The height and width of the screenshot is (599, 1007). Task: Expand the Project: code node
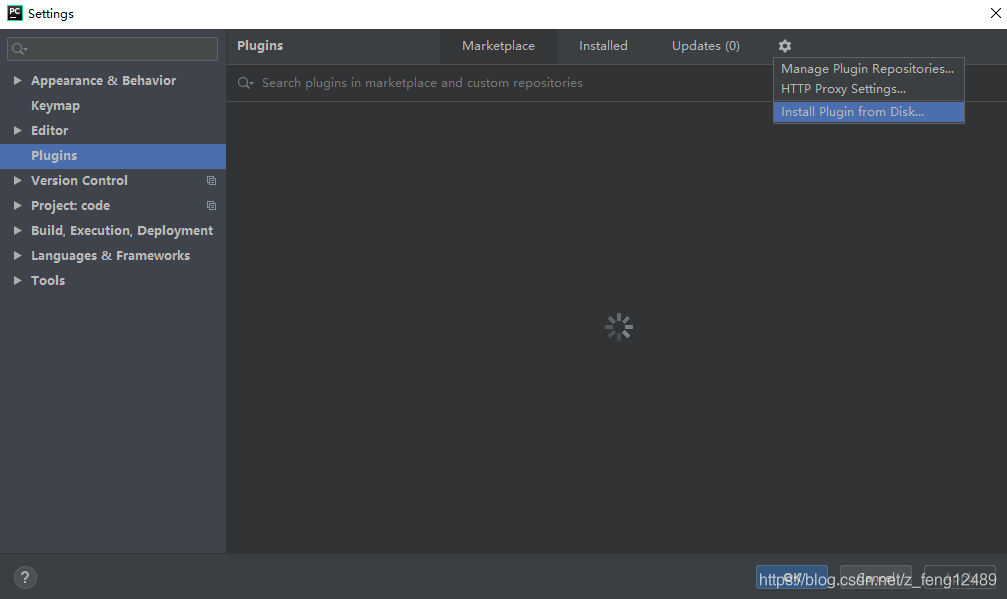(17, 205)
